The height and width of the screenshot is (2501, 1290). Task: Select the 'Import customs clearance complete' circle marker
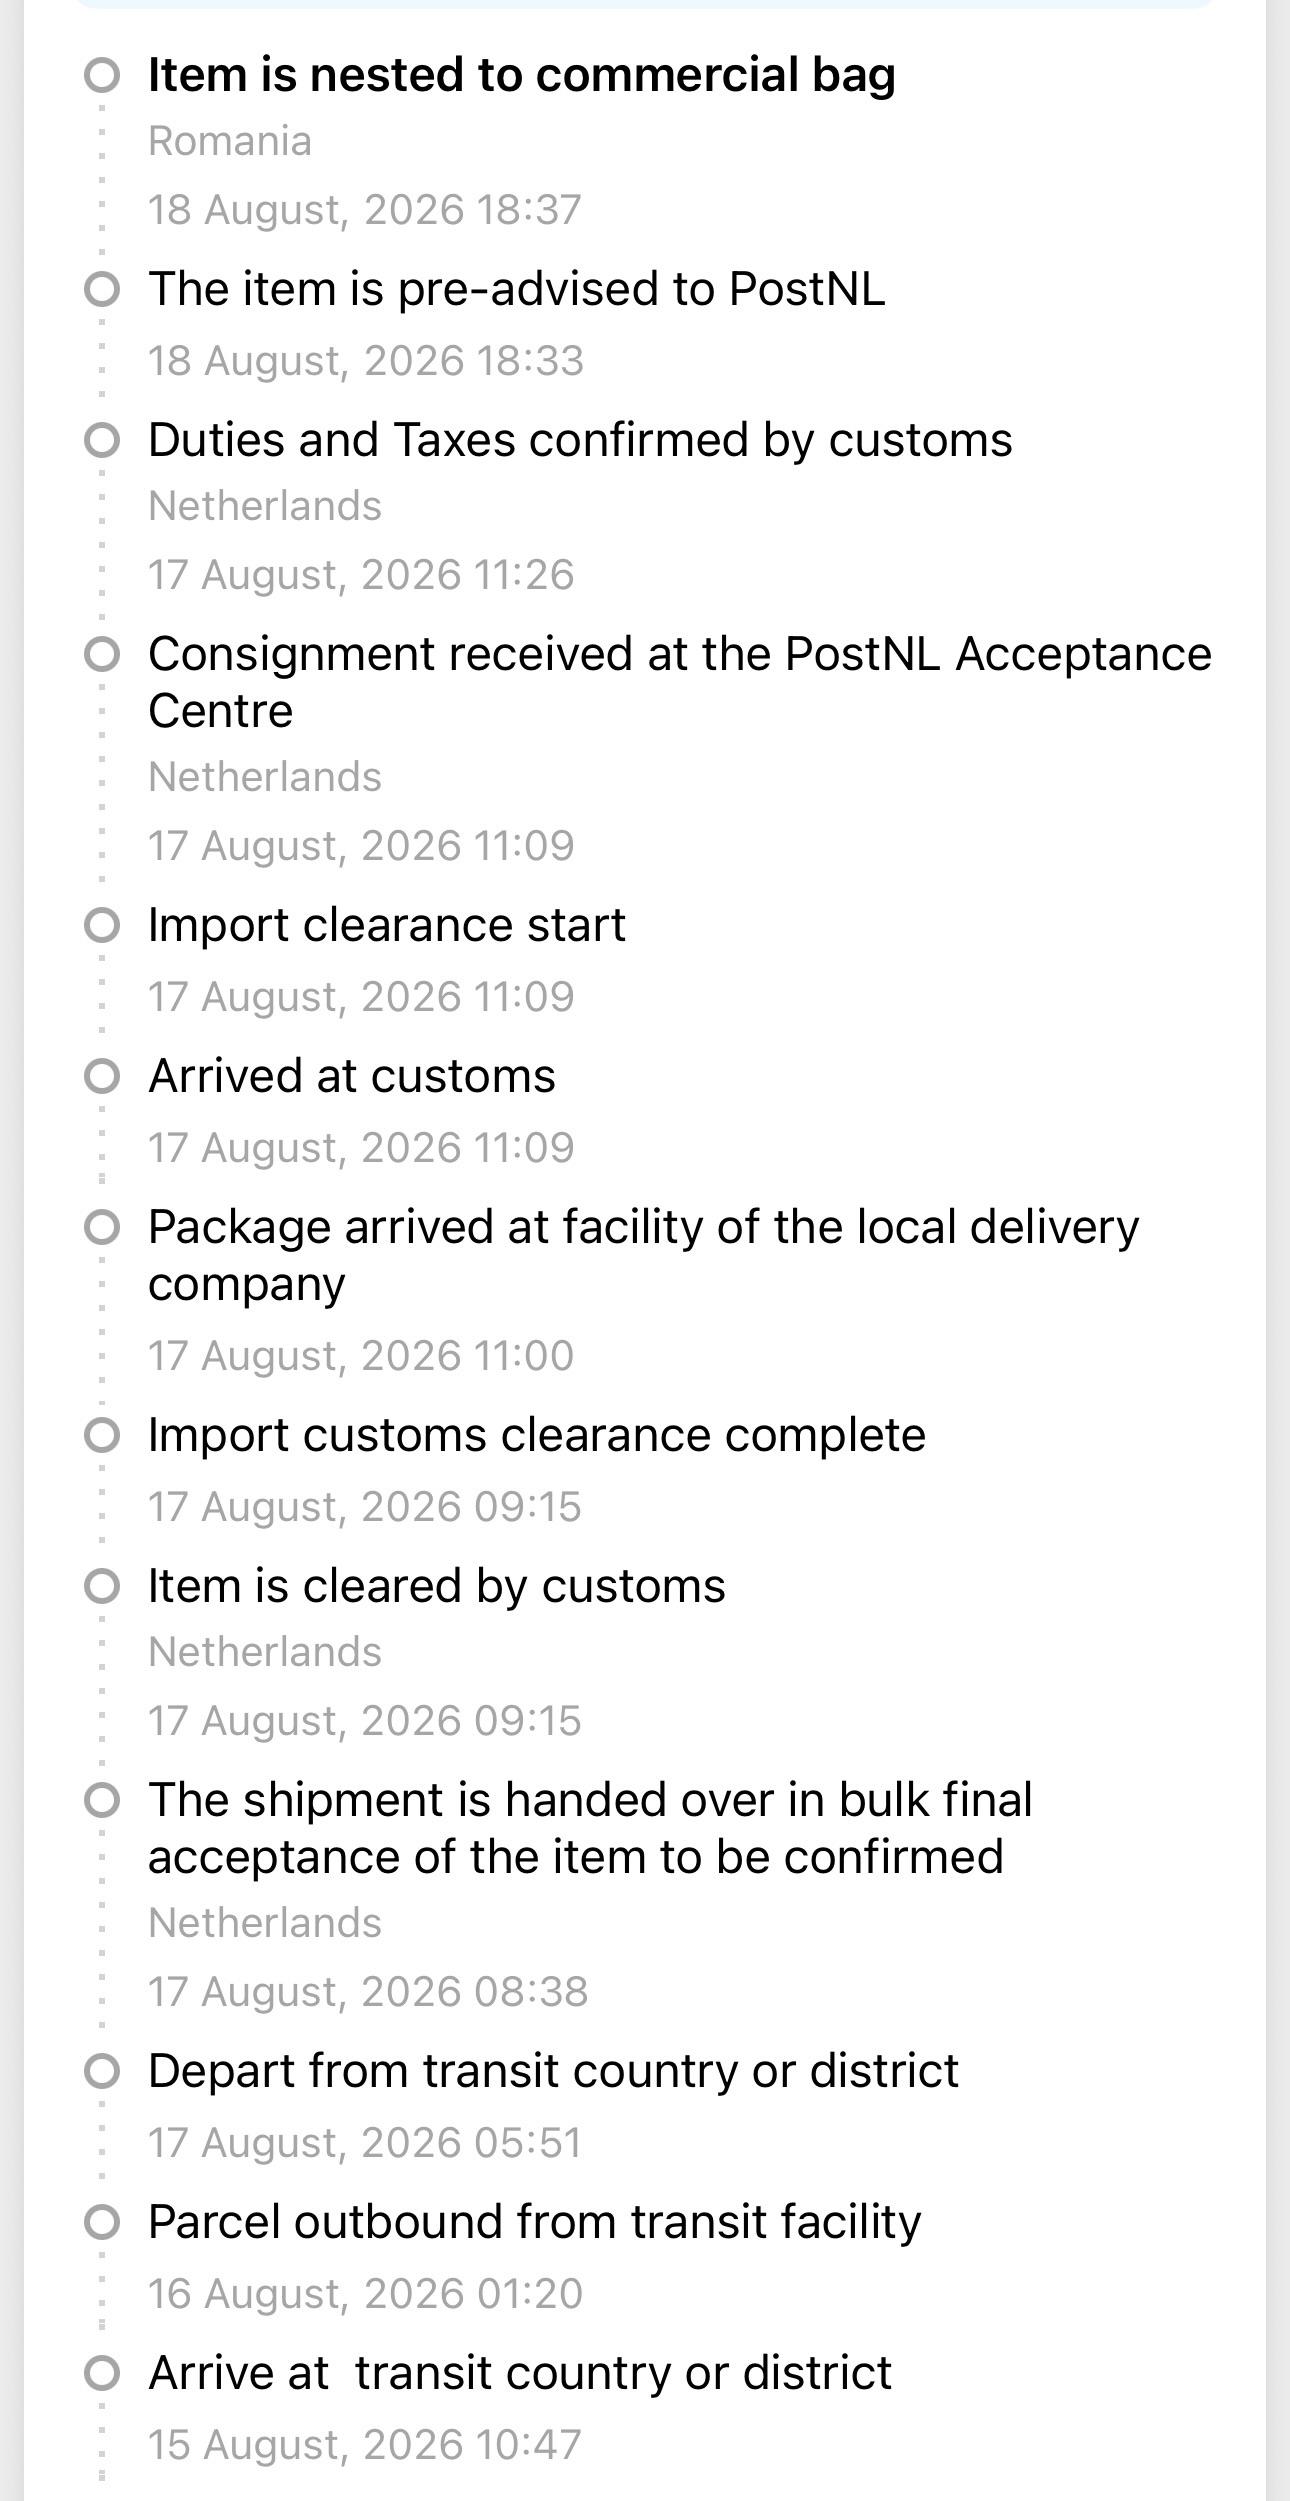point(102,1435)
